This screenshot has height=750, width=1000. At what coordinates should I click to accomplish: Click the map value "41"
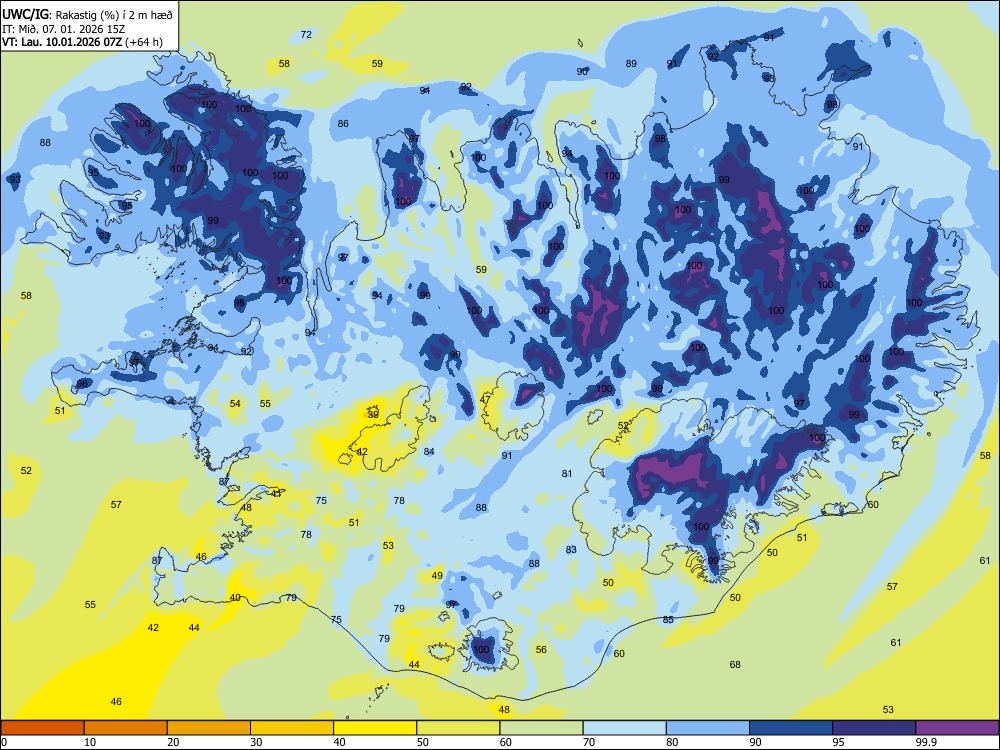[x=276, y=494]
